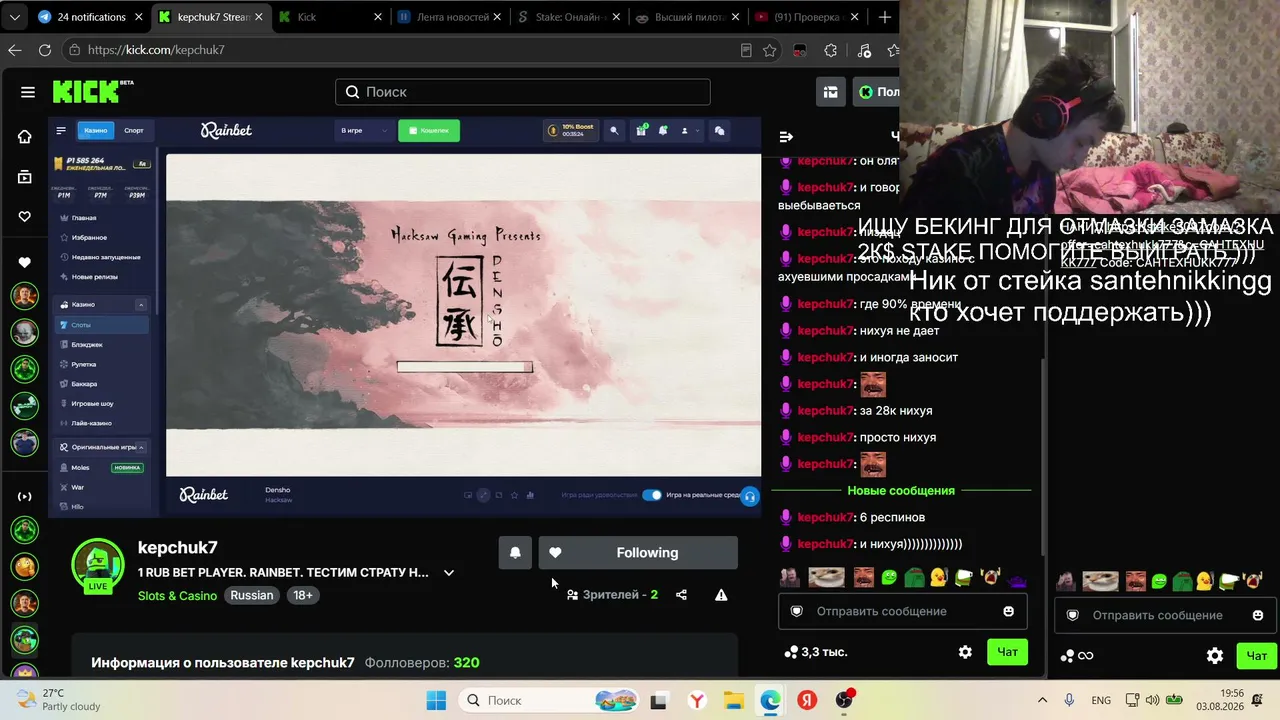Open the Slots & Casino category link

(177, 596)
